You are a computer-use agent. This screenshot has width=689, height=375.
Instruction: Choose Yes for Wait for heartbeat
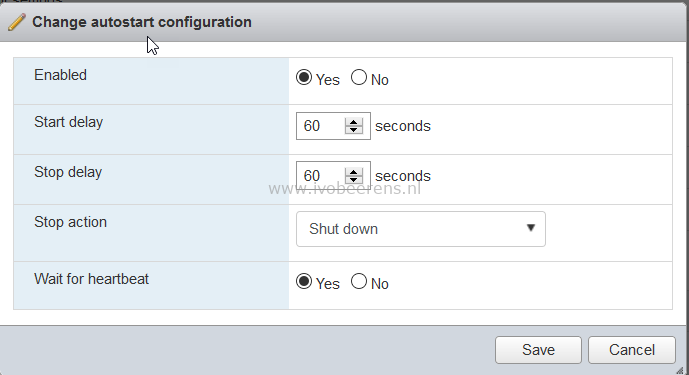[304, 281]
